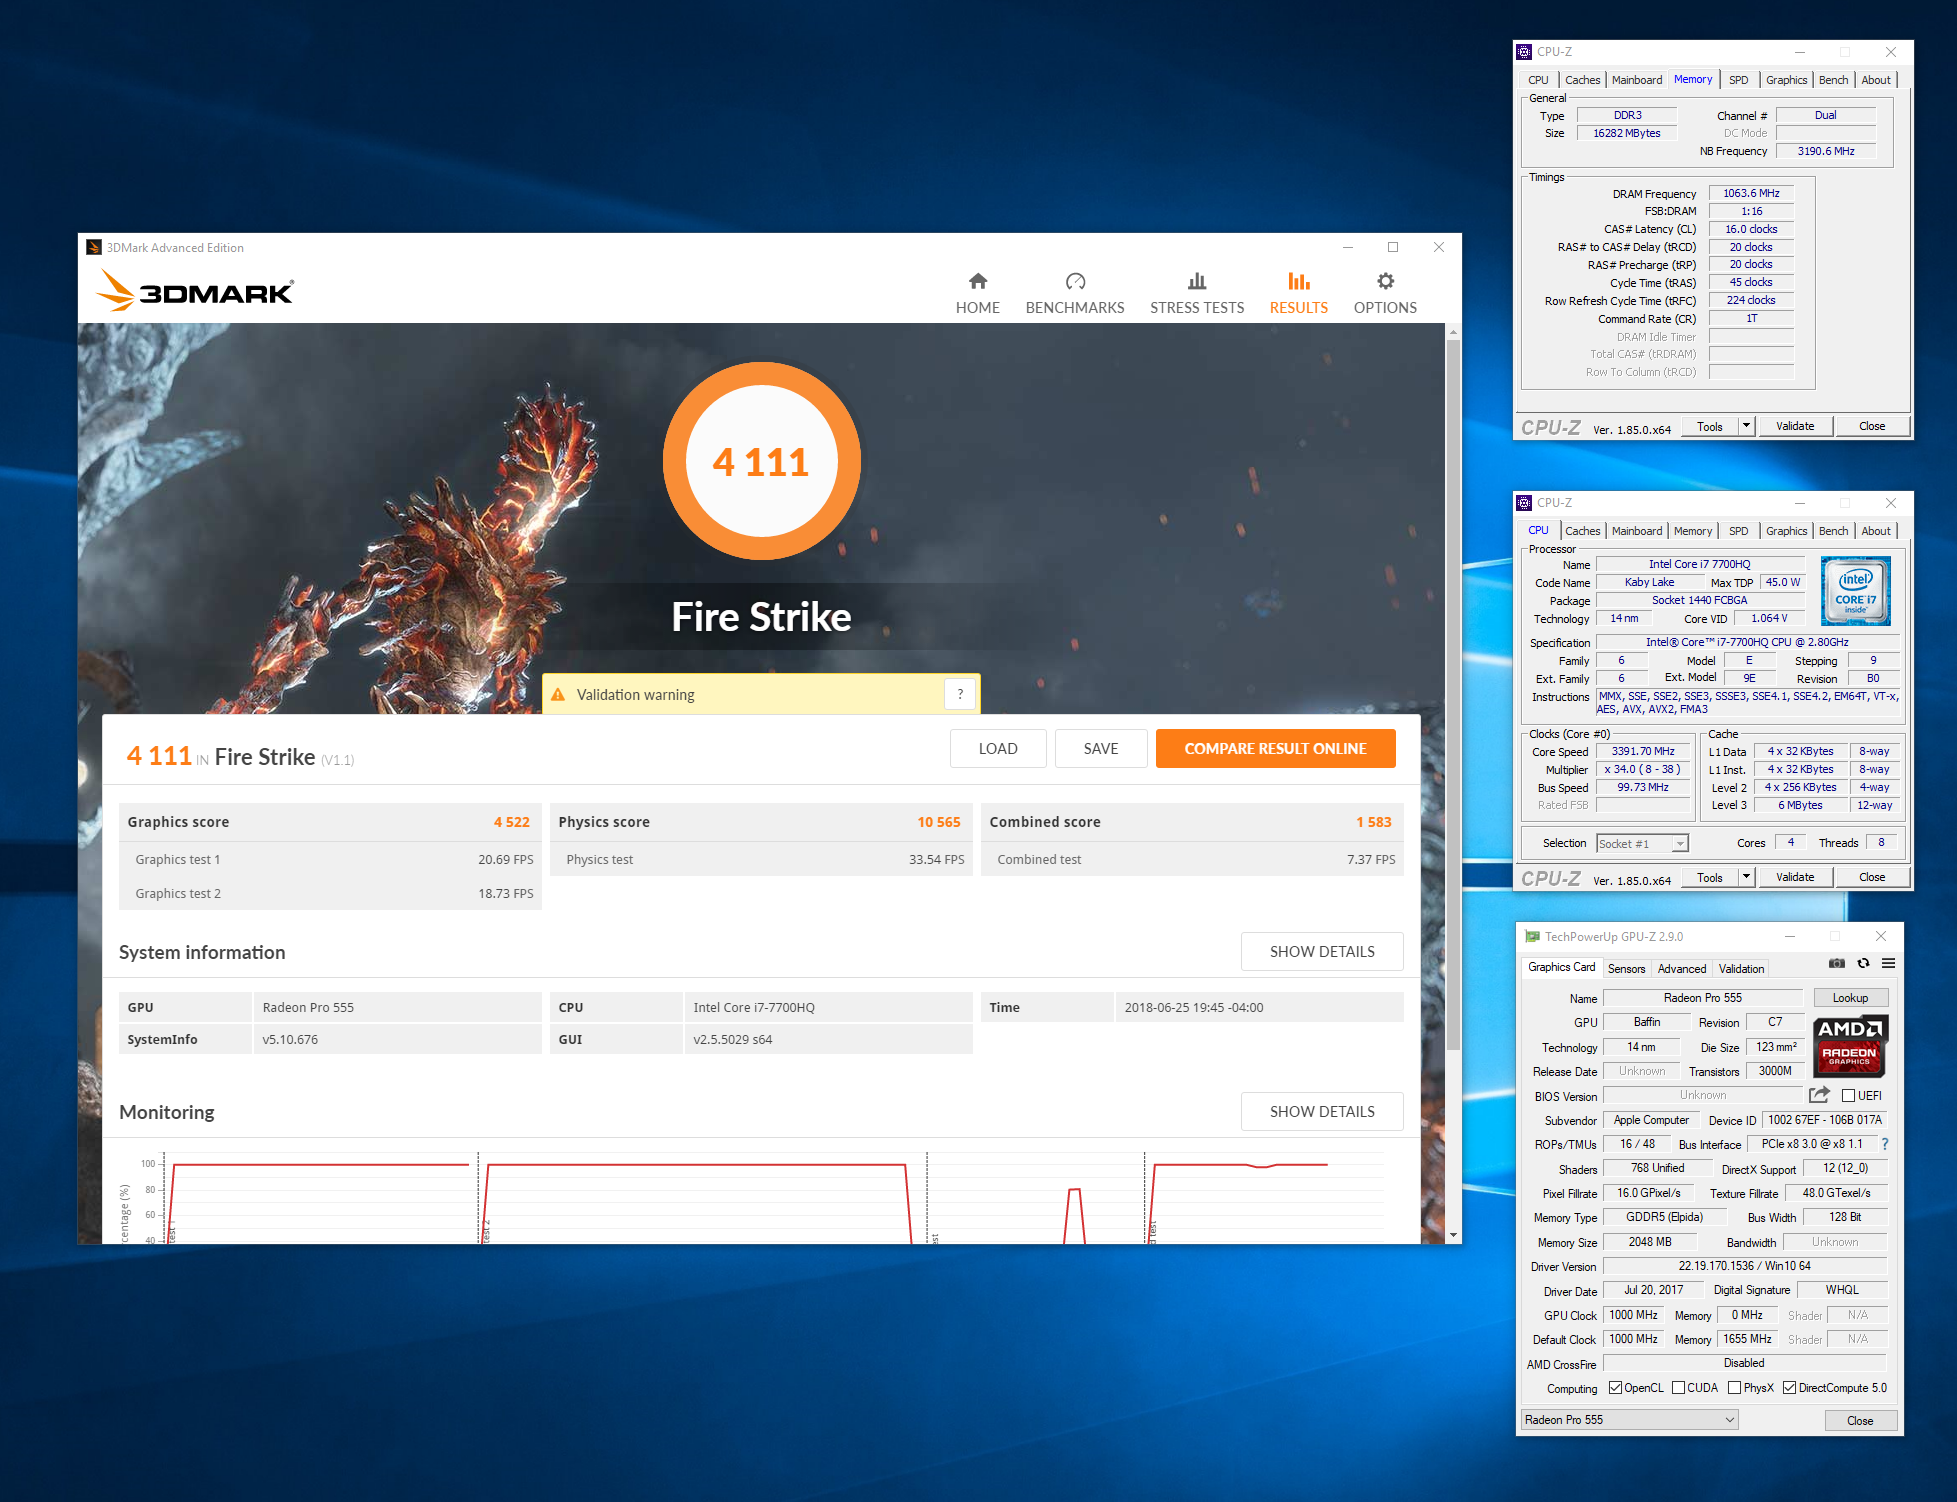Toggle the PhysX checkbox
This screenshot has width=1957, height=1502.
tap(1735, 1388)
